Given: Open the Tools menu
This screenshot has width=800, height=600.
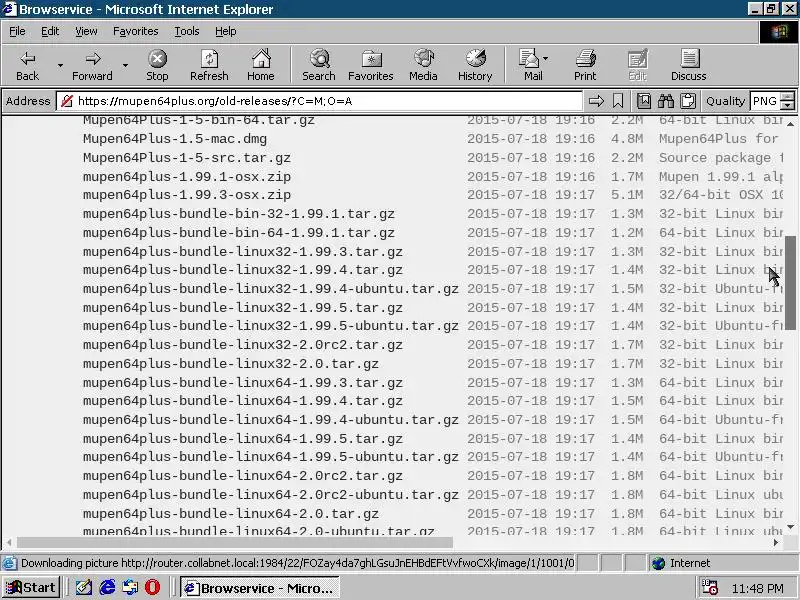Looking at the screenshot, I should click(187, 32).
